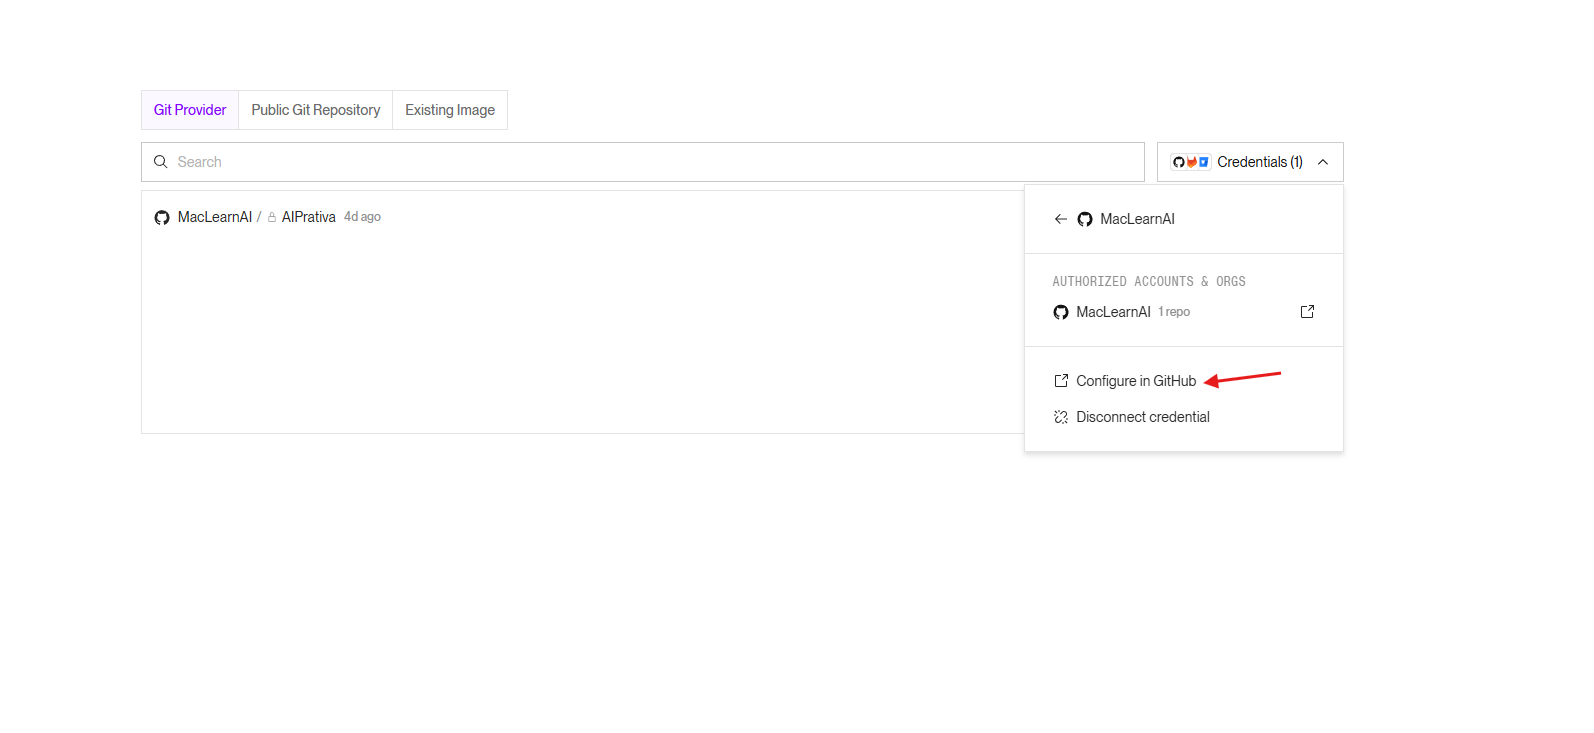Screen dimensions: 1594x733
Task: Click the GitHub logo in the credentials panel header
Action: pyautogui.click(x=1085, y=219)
